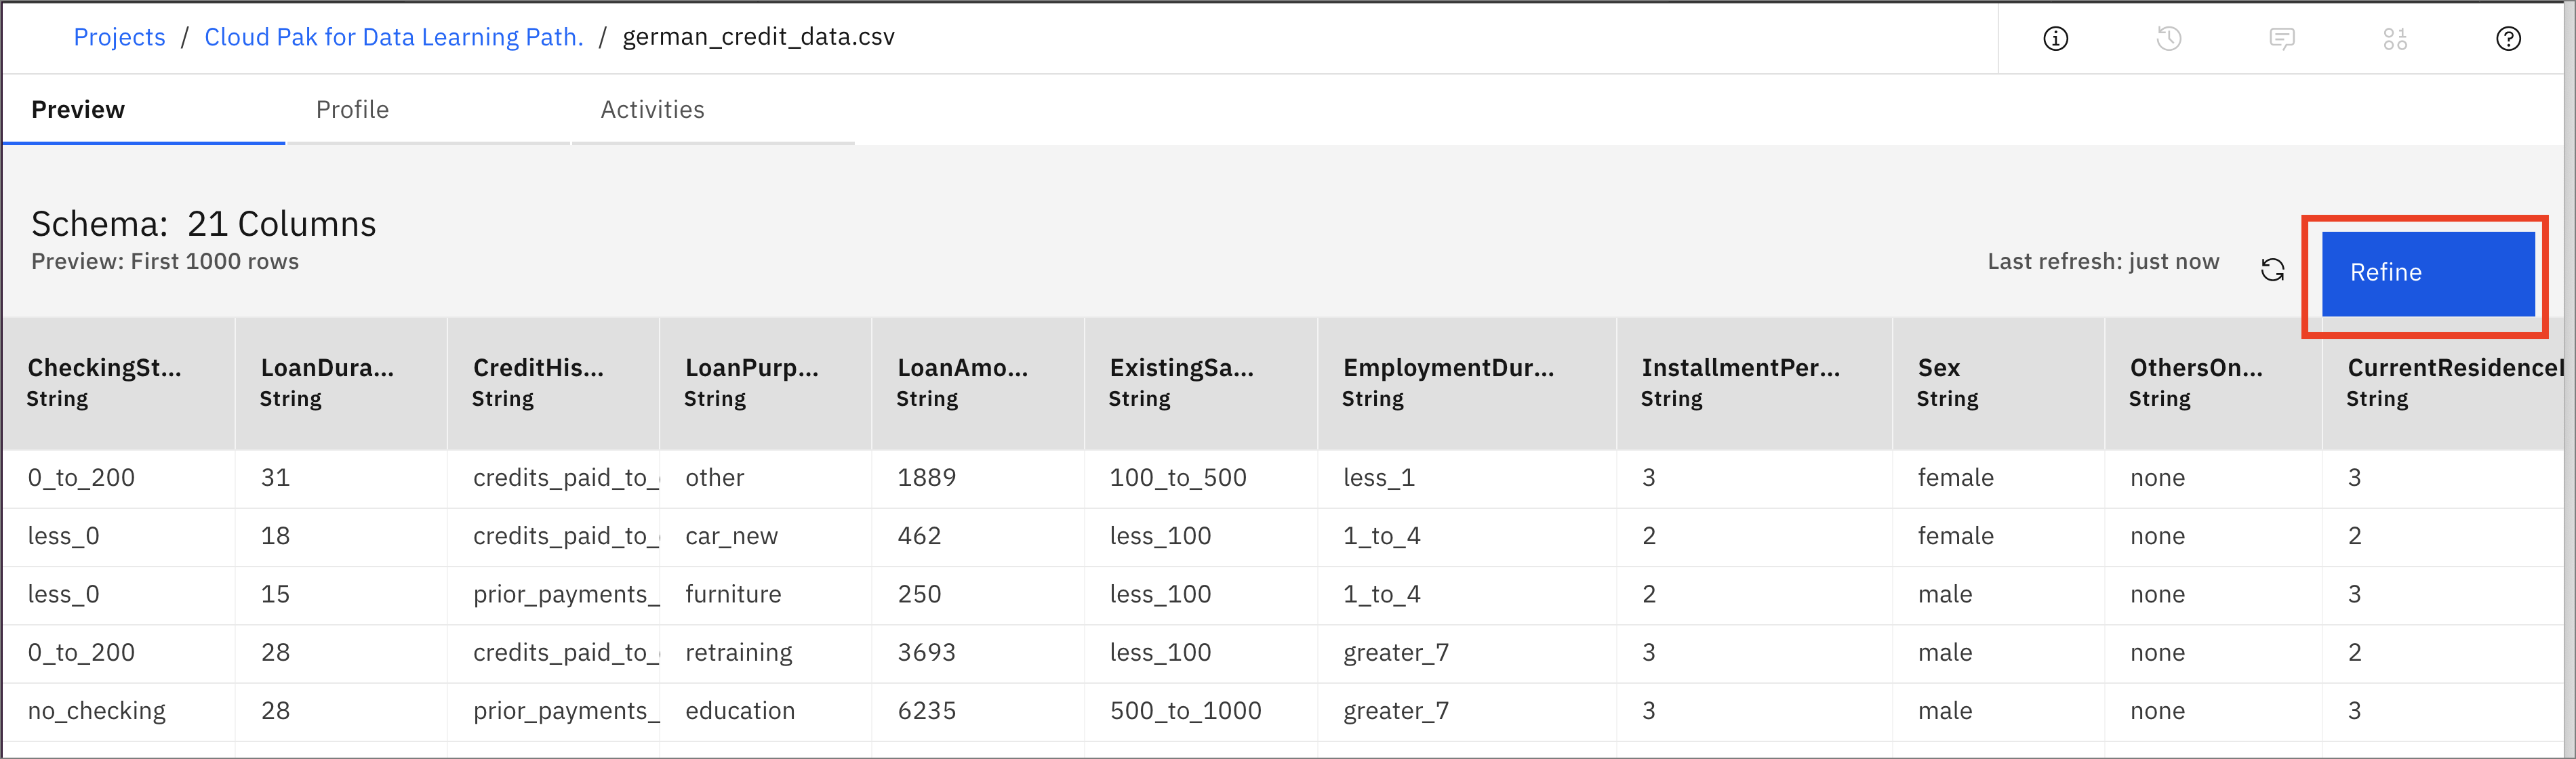Select the Preview tab
Viewport: 2576px width, 759px height.
coord(78,110)
